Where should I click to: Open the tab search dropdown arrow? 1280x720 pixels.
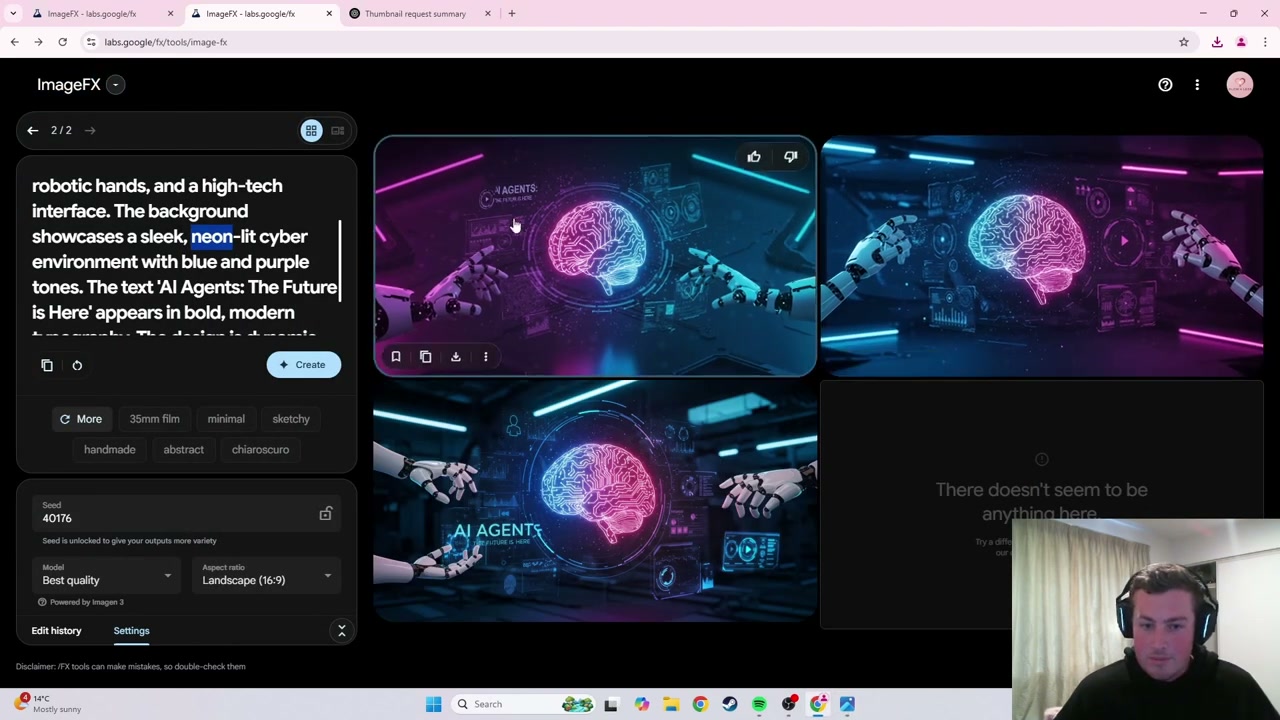[13, 14]
